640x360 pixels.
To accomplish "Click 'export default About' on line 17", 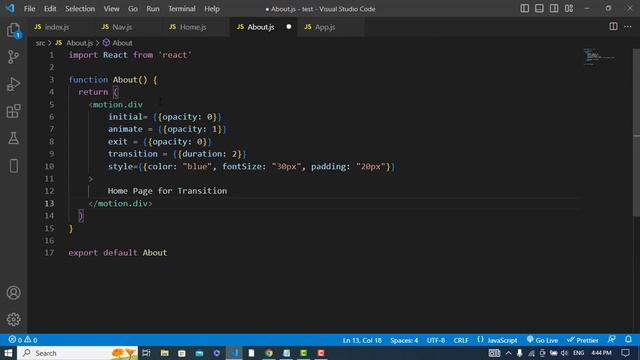I will (x=118, y=253).
